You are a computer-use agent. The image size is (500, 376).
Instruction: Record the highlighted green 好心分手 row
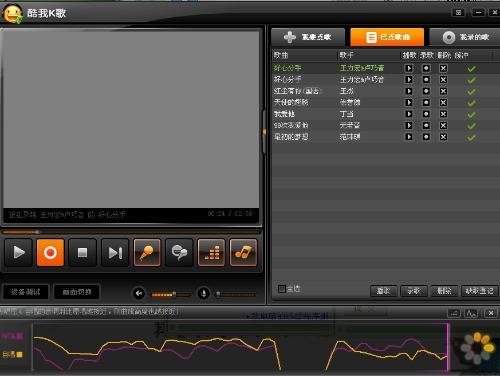tap(426, 68)
